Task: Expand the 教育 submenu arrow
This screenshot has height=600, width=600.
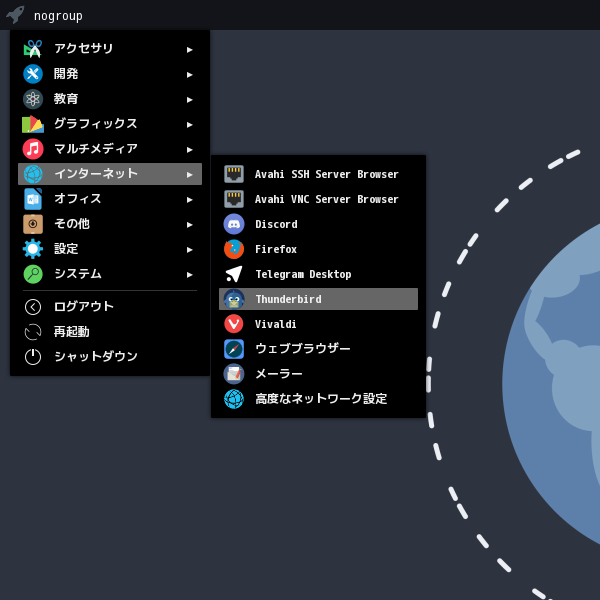Action: click(x=189, y=99)
